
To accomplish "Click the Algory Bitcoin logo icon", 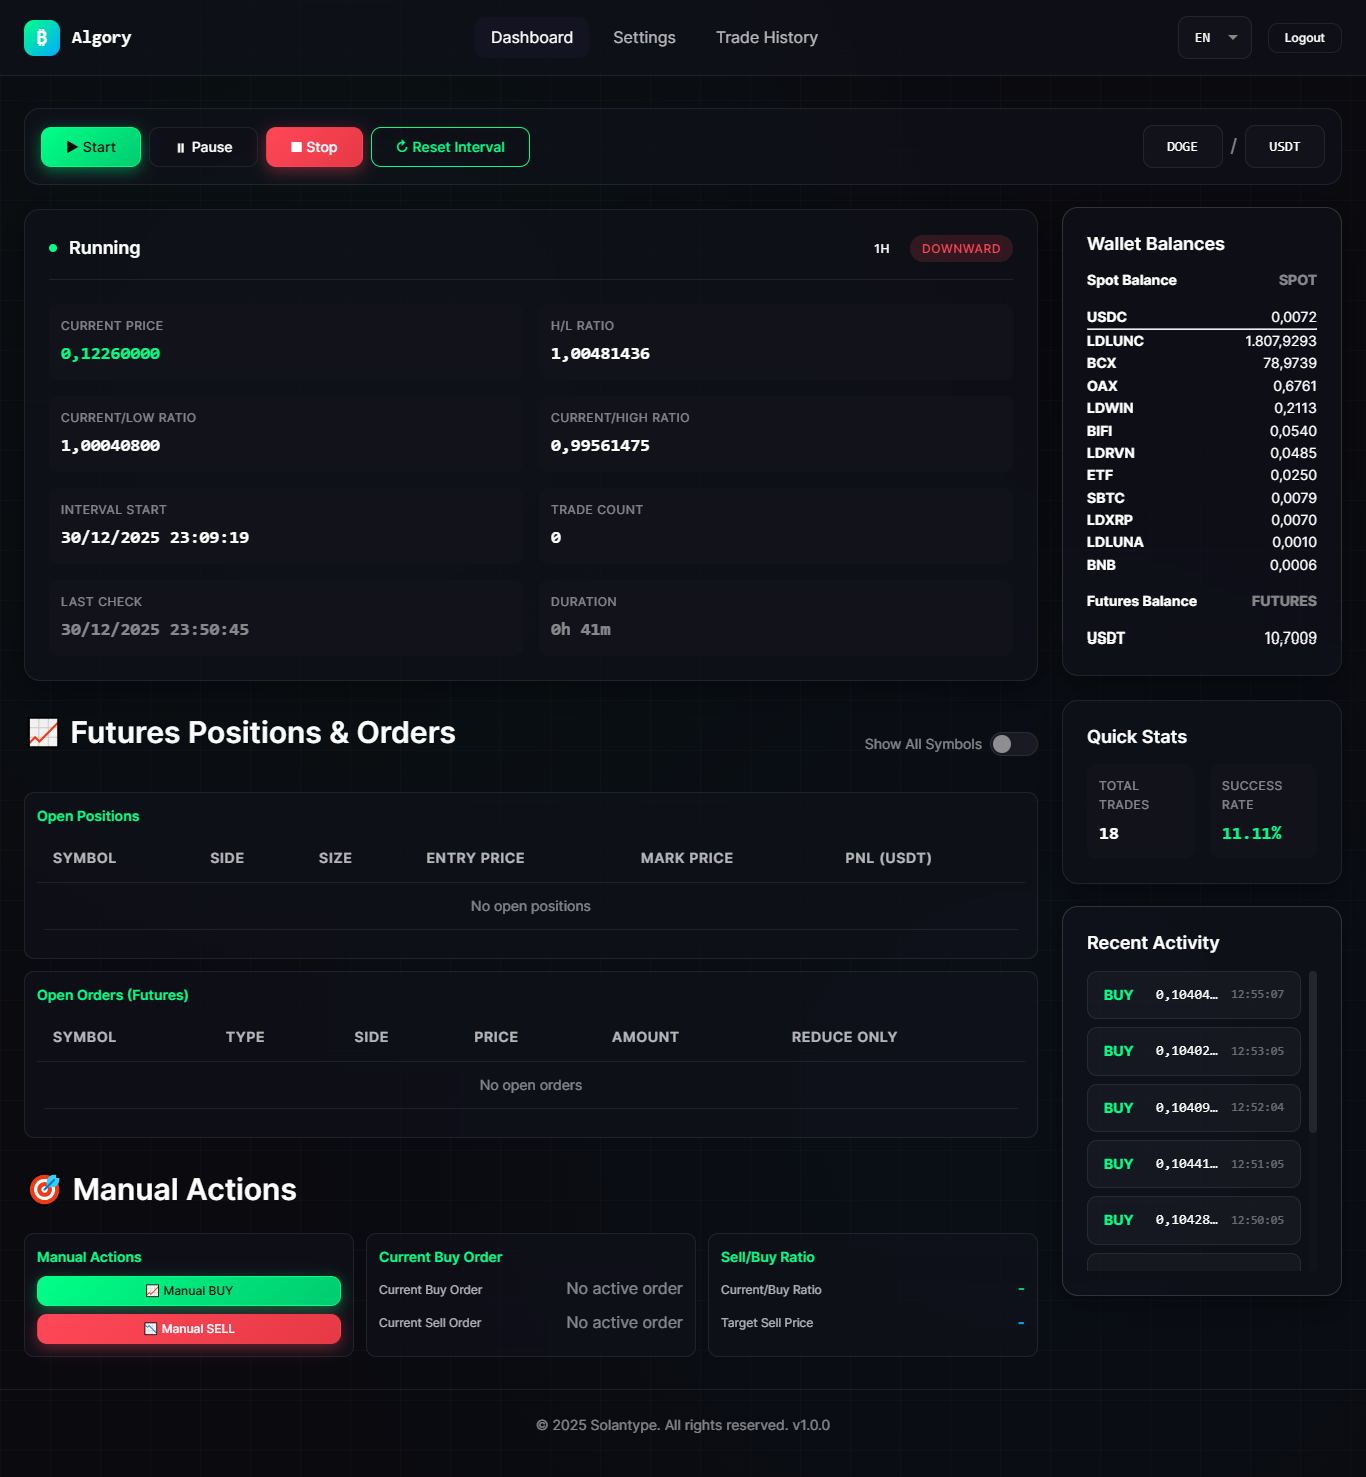I will click(x=42, y=38).
